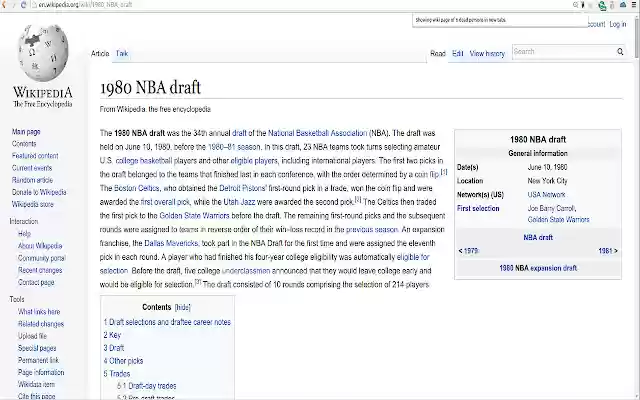
Task: Click the page icon beside the URL
Action: 34,4
